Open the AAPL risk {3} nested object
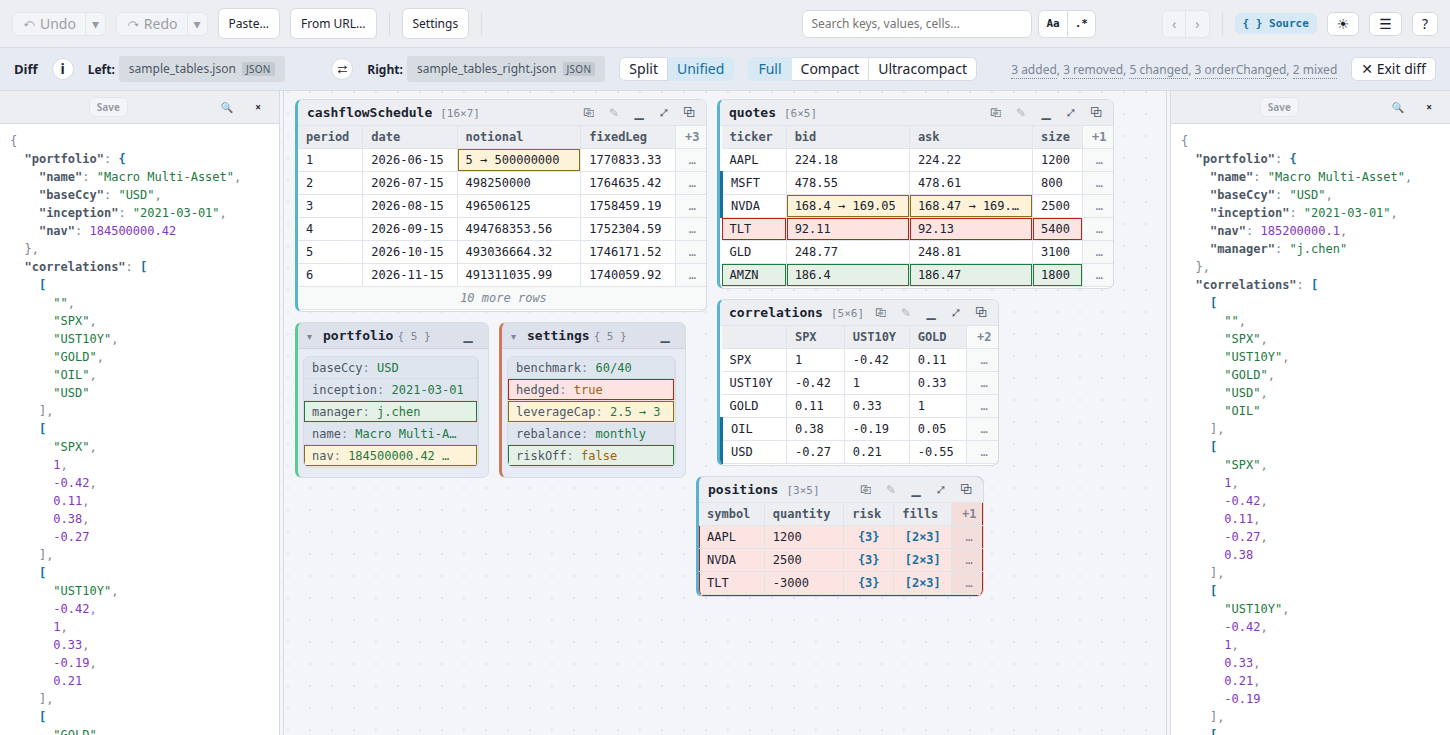Screen dimensions: 1450x735 coord(868,537)
